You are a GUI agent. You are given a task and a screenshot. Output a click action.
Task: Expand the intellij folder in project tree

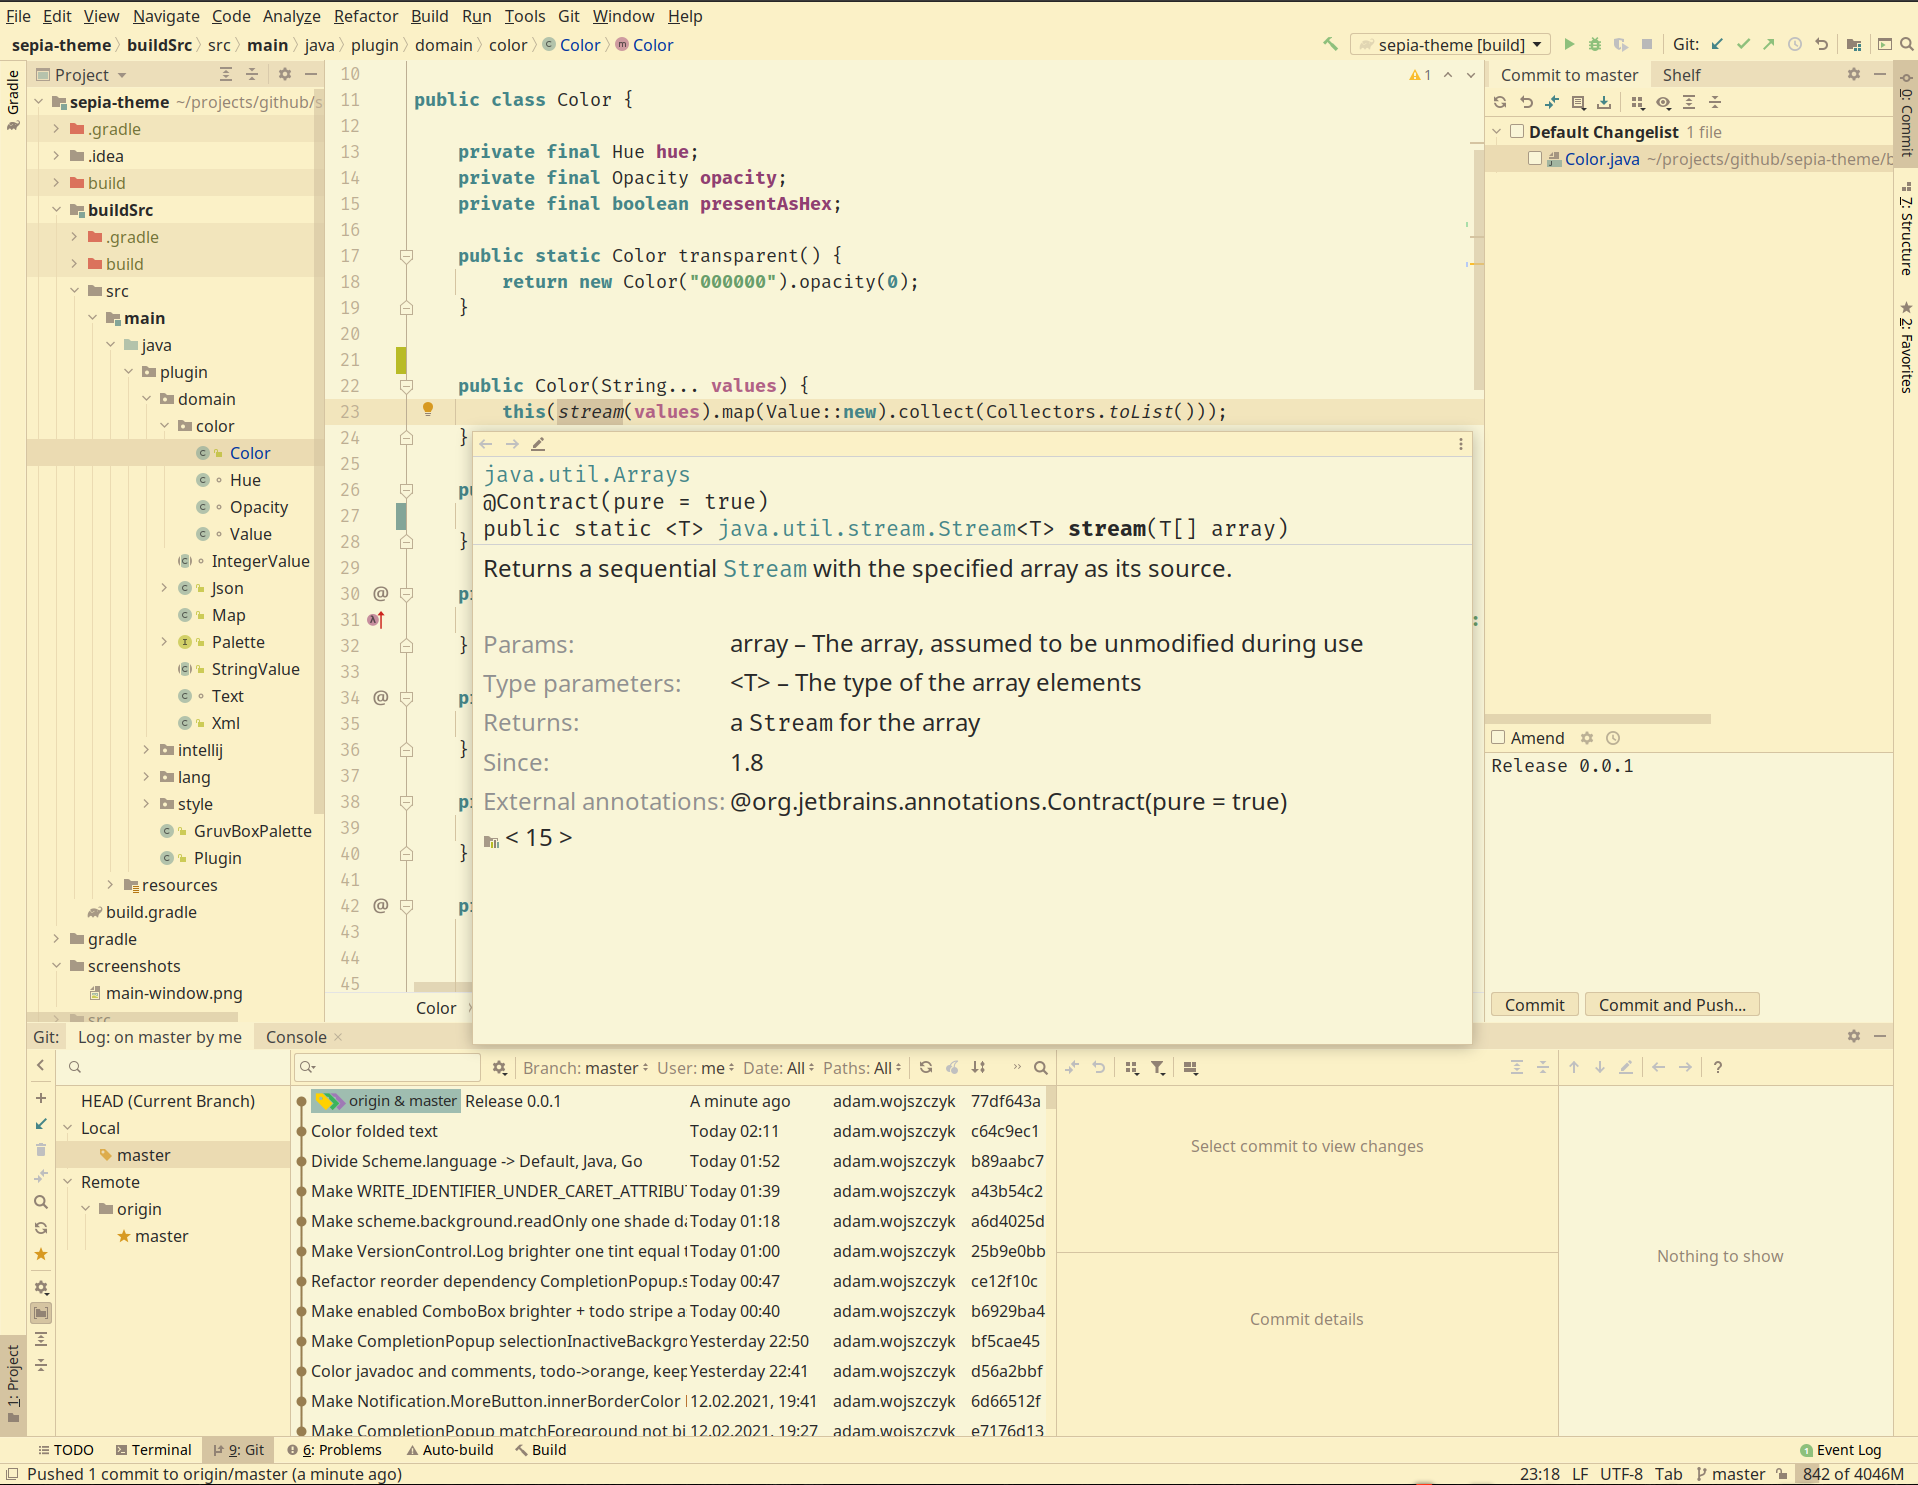146,750
